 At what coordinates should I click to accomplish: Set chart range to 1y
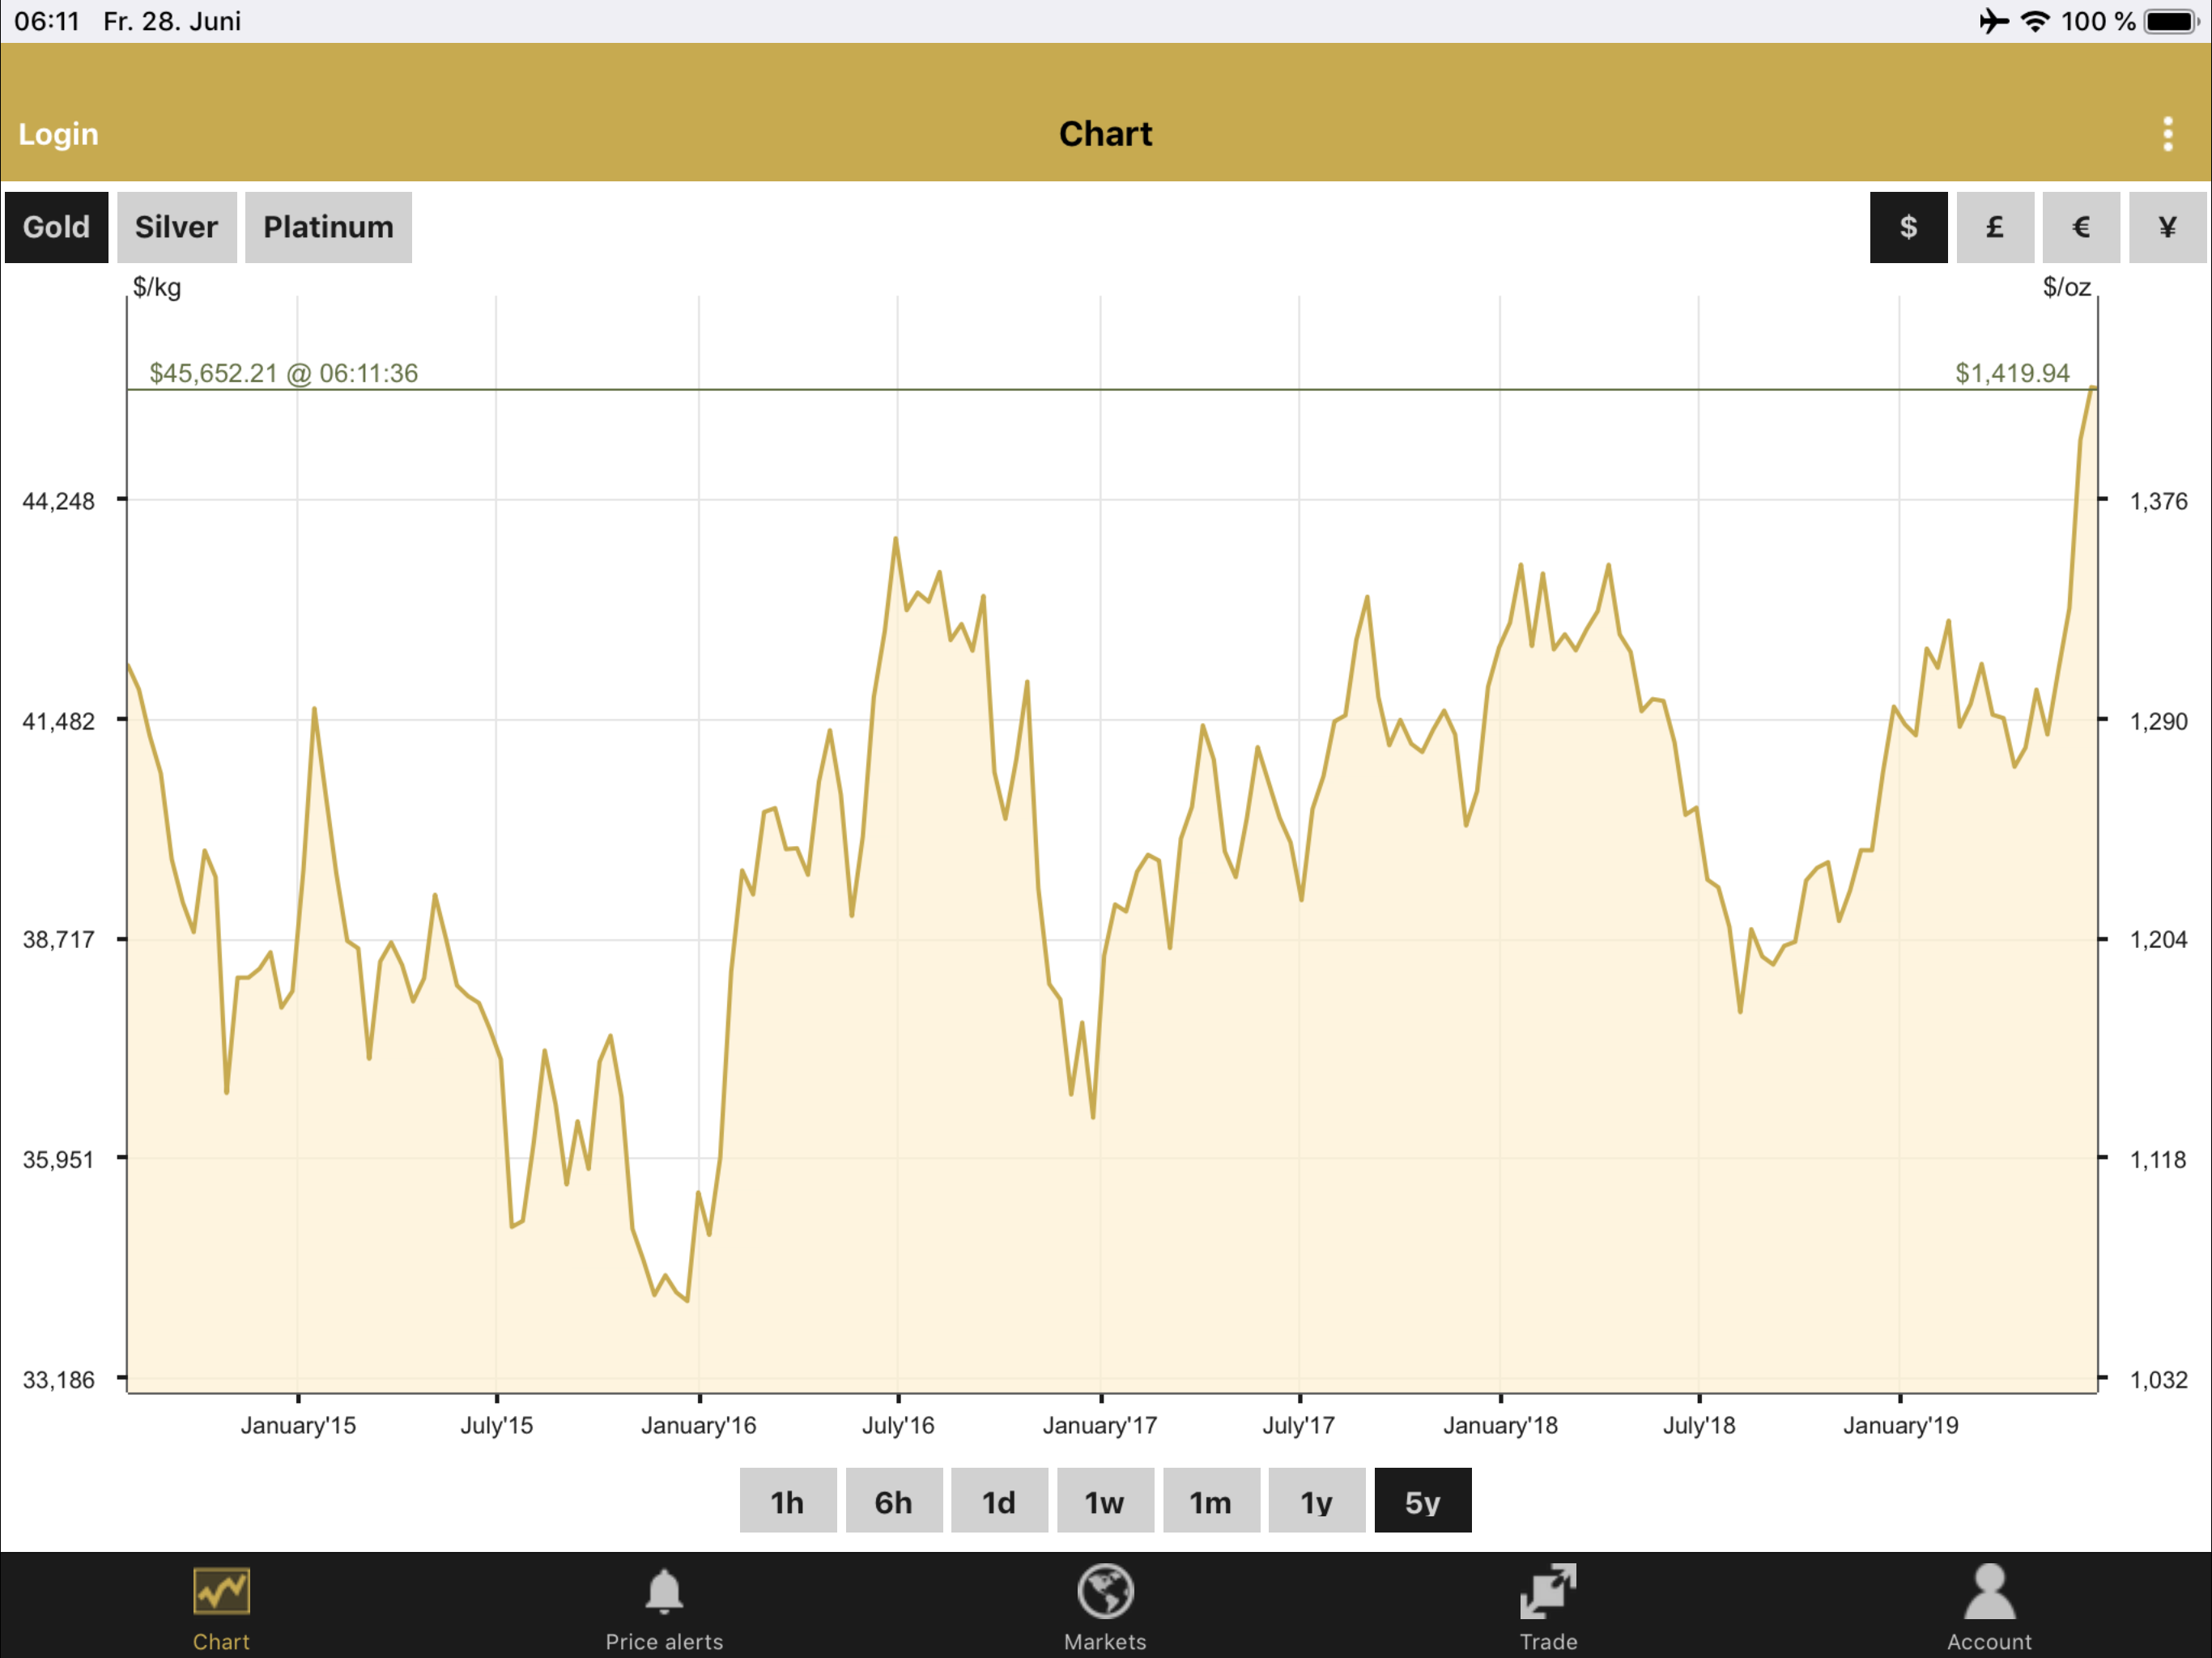(x=1316, y=1501)
